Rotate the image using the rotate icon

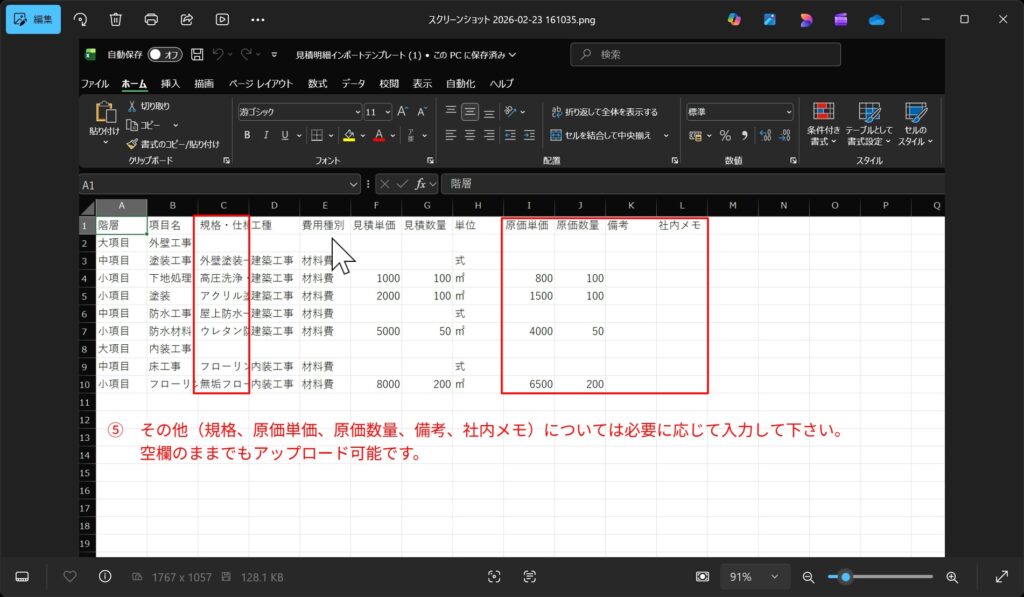[81, 19]
